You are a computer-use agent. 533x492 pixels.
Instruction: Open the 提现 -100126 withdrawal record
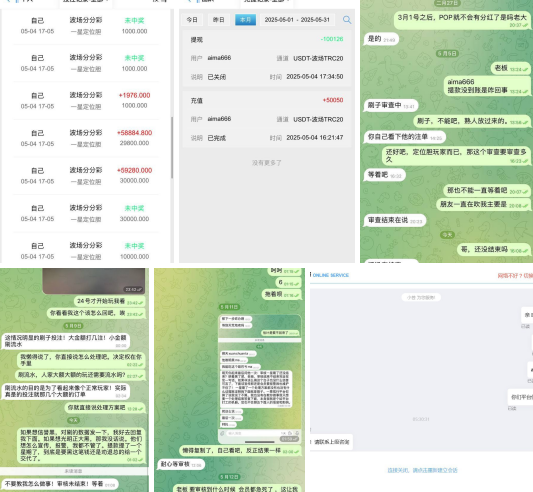coord(267,58)
